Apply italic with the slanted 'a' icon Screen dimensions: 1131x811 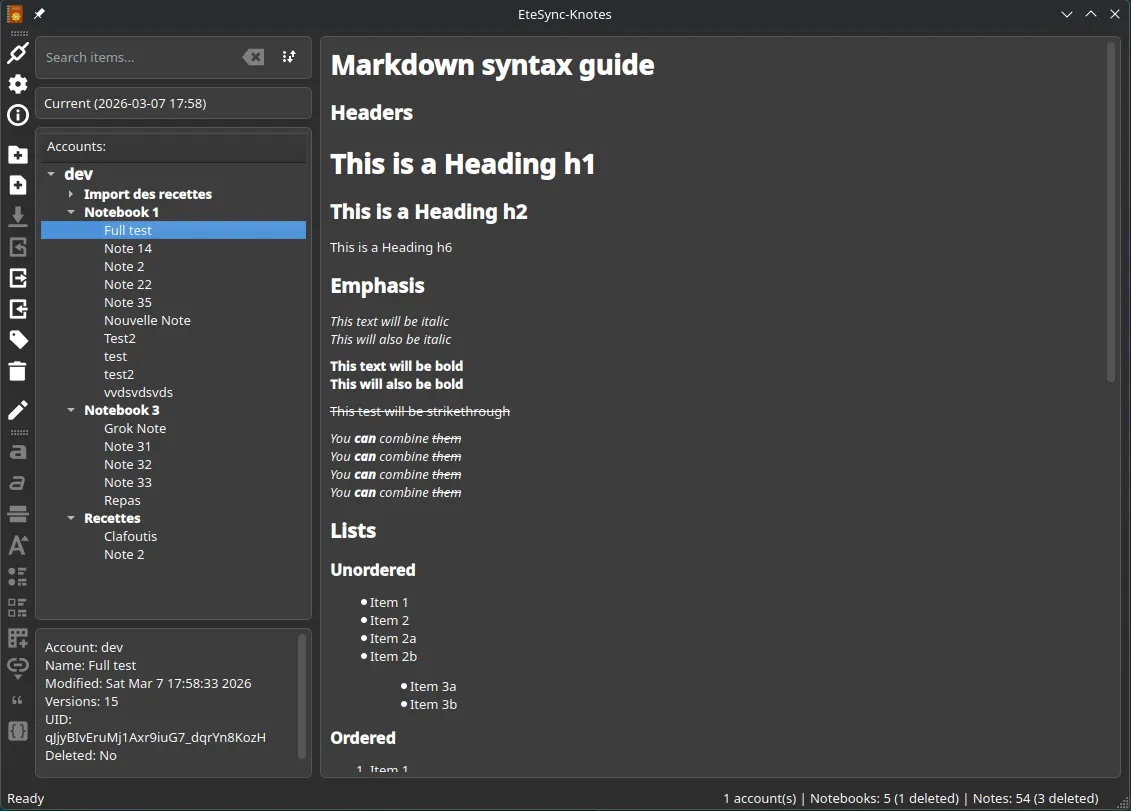click(18, 483)
